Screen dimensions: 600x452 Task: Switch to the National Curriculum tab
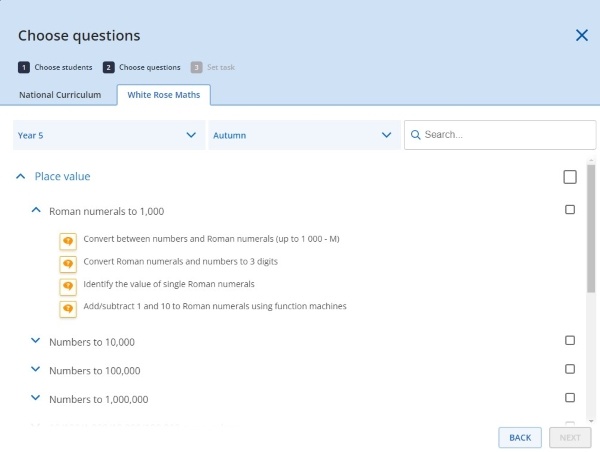[61, 95]
